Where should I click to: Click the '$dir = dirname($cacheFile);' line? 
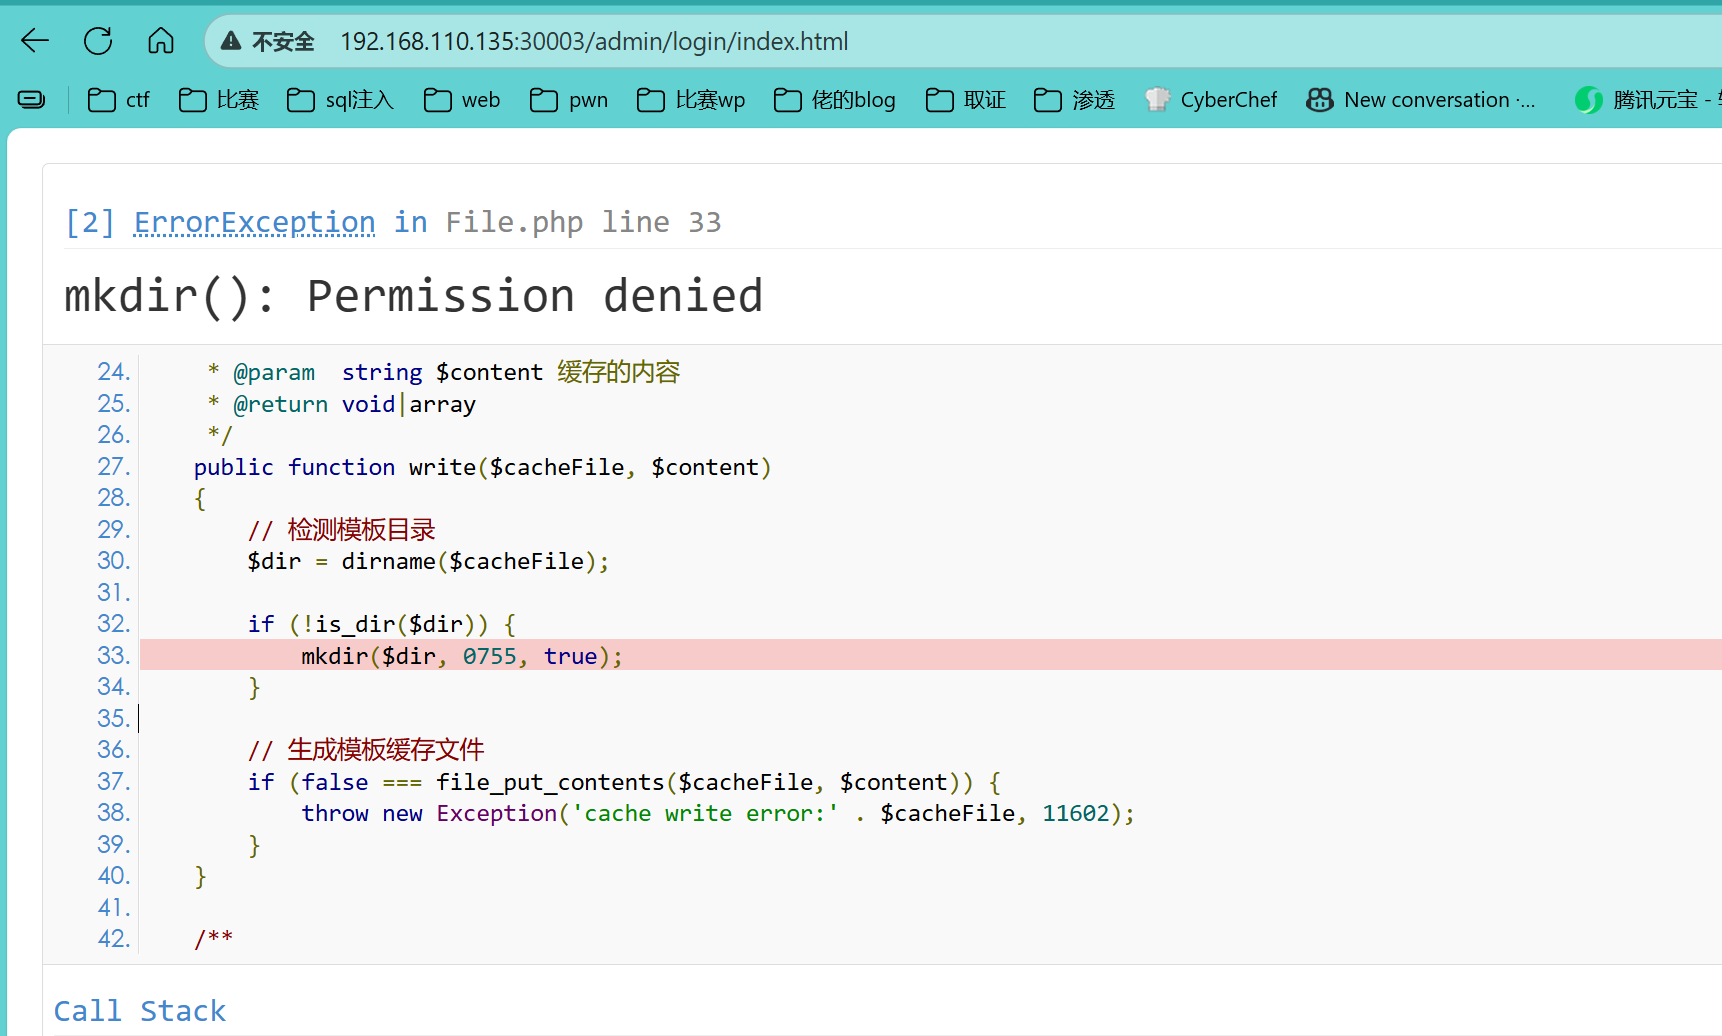pos(428,561)
